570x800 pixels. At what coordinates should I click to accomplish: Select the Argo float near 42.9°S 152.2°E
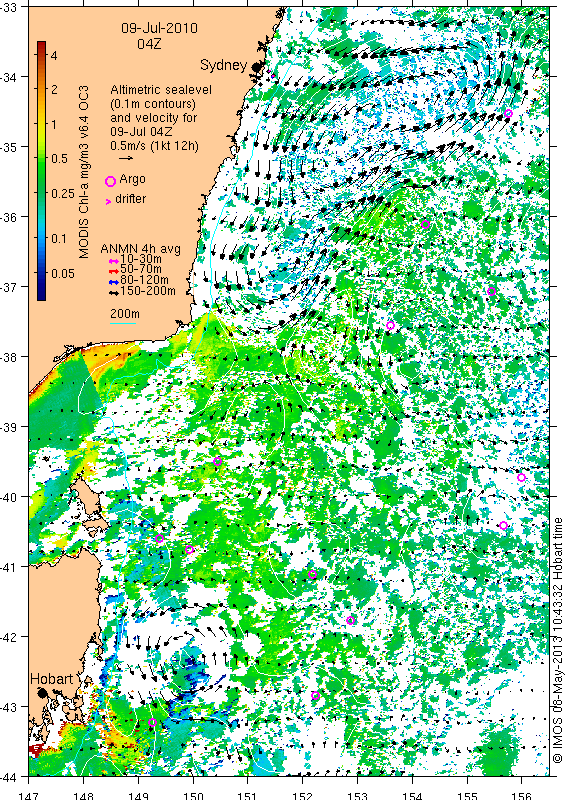(315, 695)
